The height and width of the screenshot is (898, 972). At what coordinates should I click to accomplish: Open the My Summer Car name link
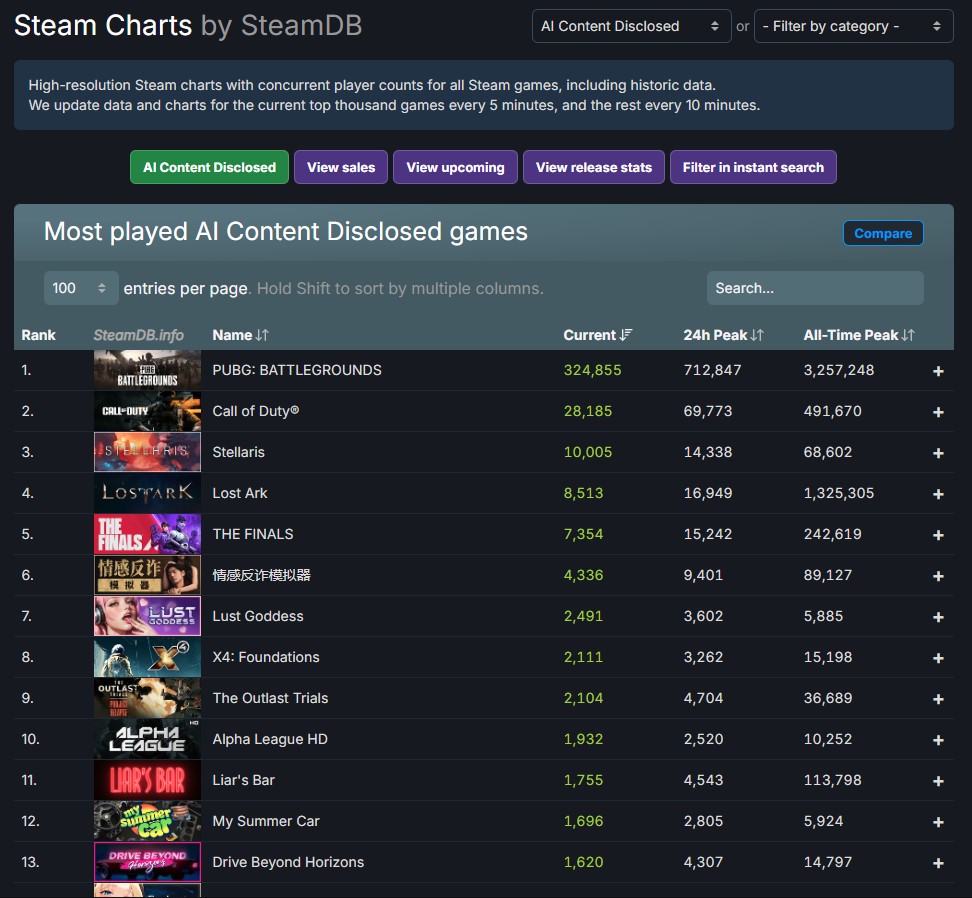[x=266, y=821]
